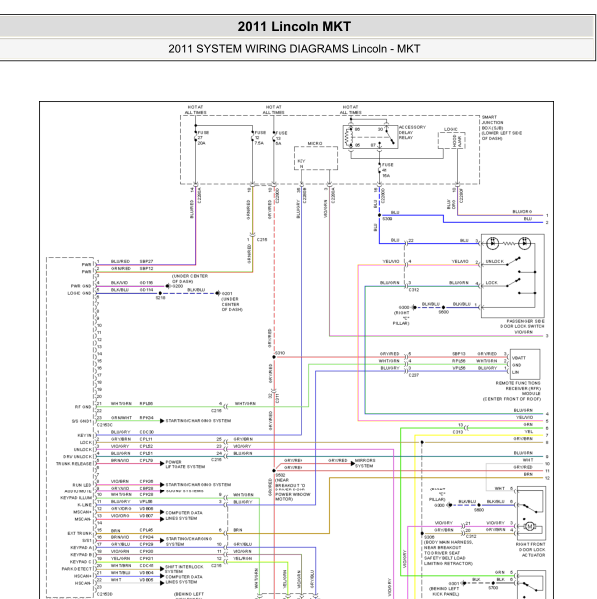Image resolution: width=597 pixels, height=599 pixels.
Task: Click the 'LOGIC' box label
Action: pyautogui.click(x=451, y=130)
